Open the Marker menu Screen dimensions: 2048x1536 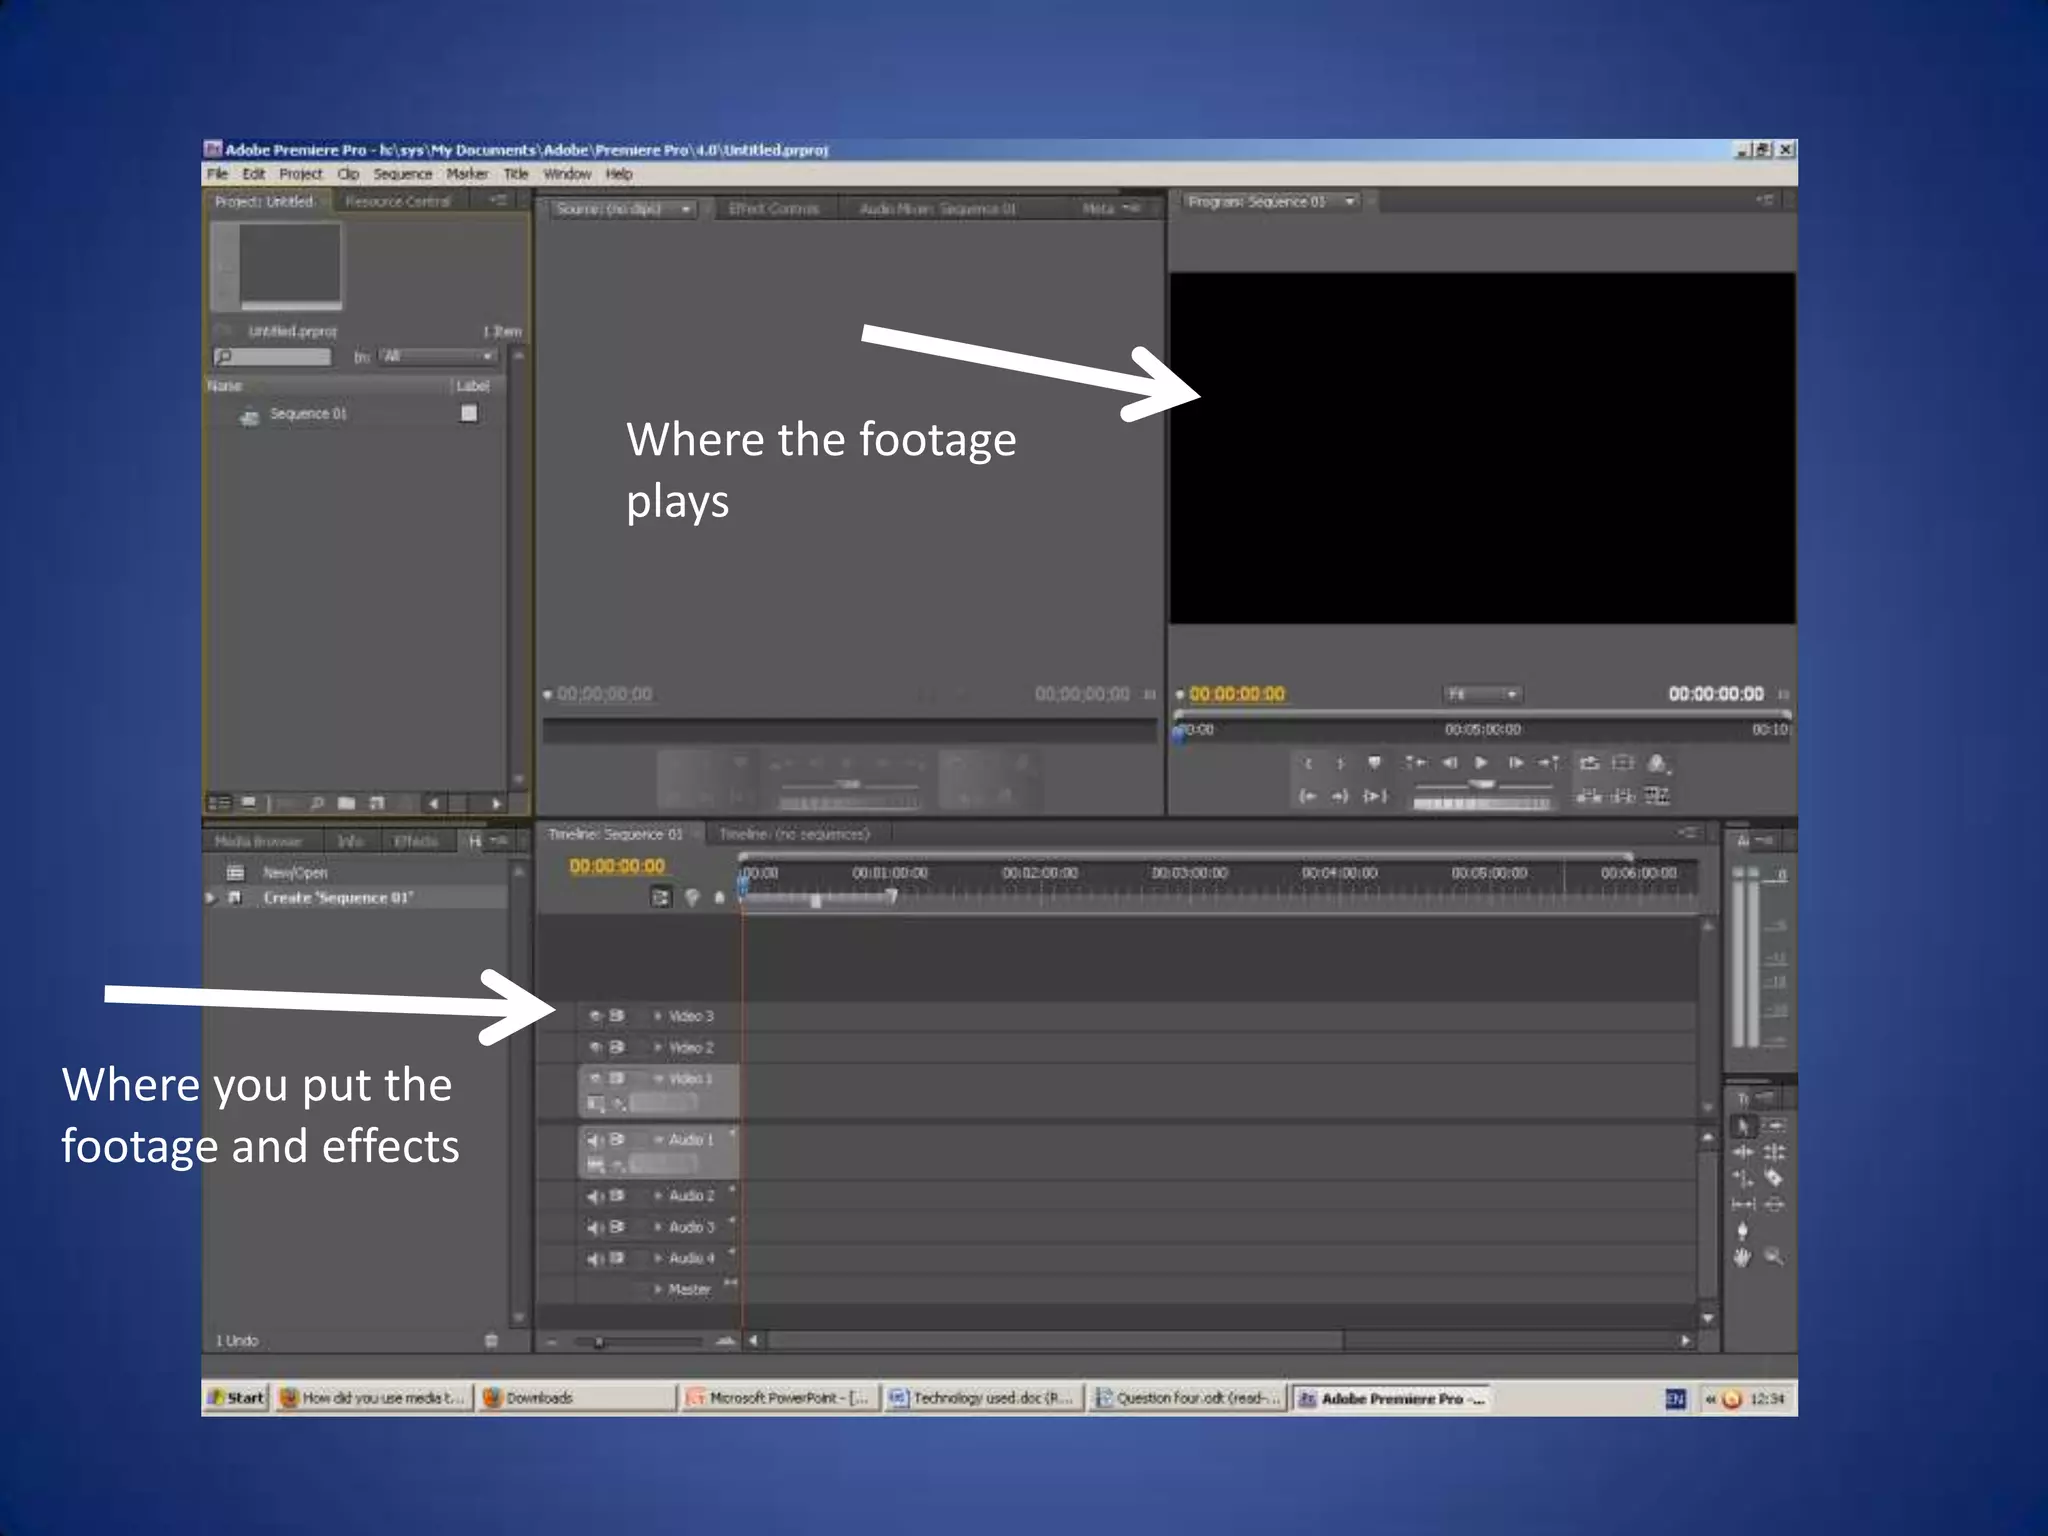tap(467, 174)
